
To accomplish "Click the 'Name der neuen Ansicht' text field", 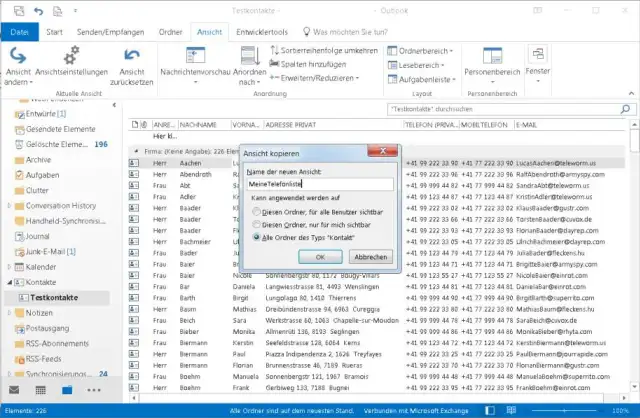I will (320, 184).
